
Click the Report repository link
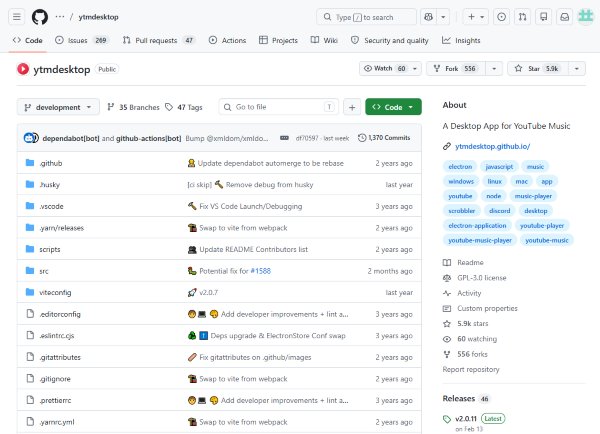471,369
